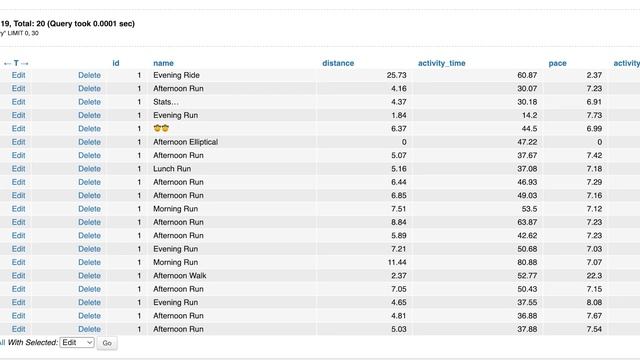
Task: Delete the Stats… row
Action: coord(89,102)
